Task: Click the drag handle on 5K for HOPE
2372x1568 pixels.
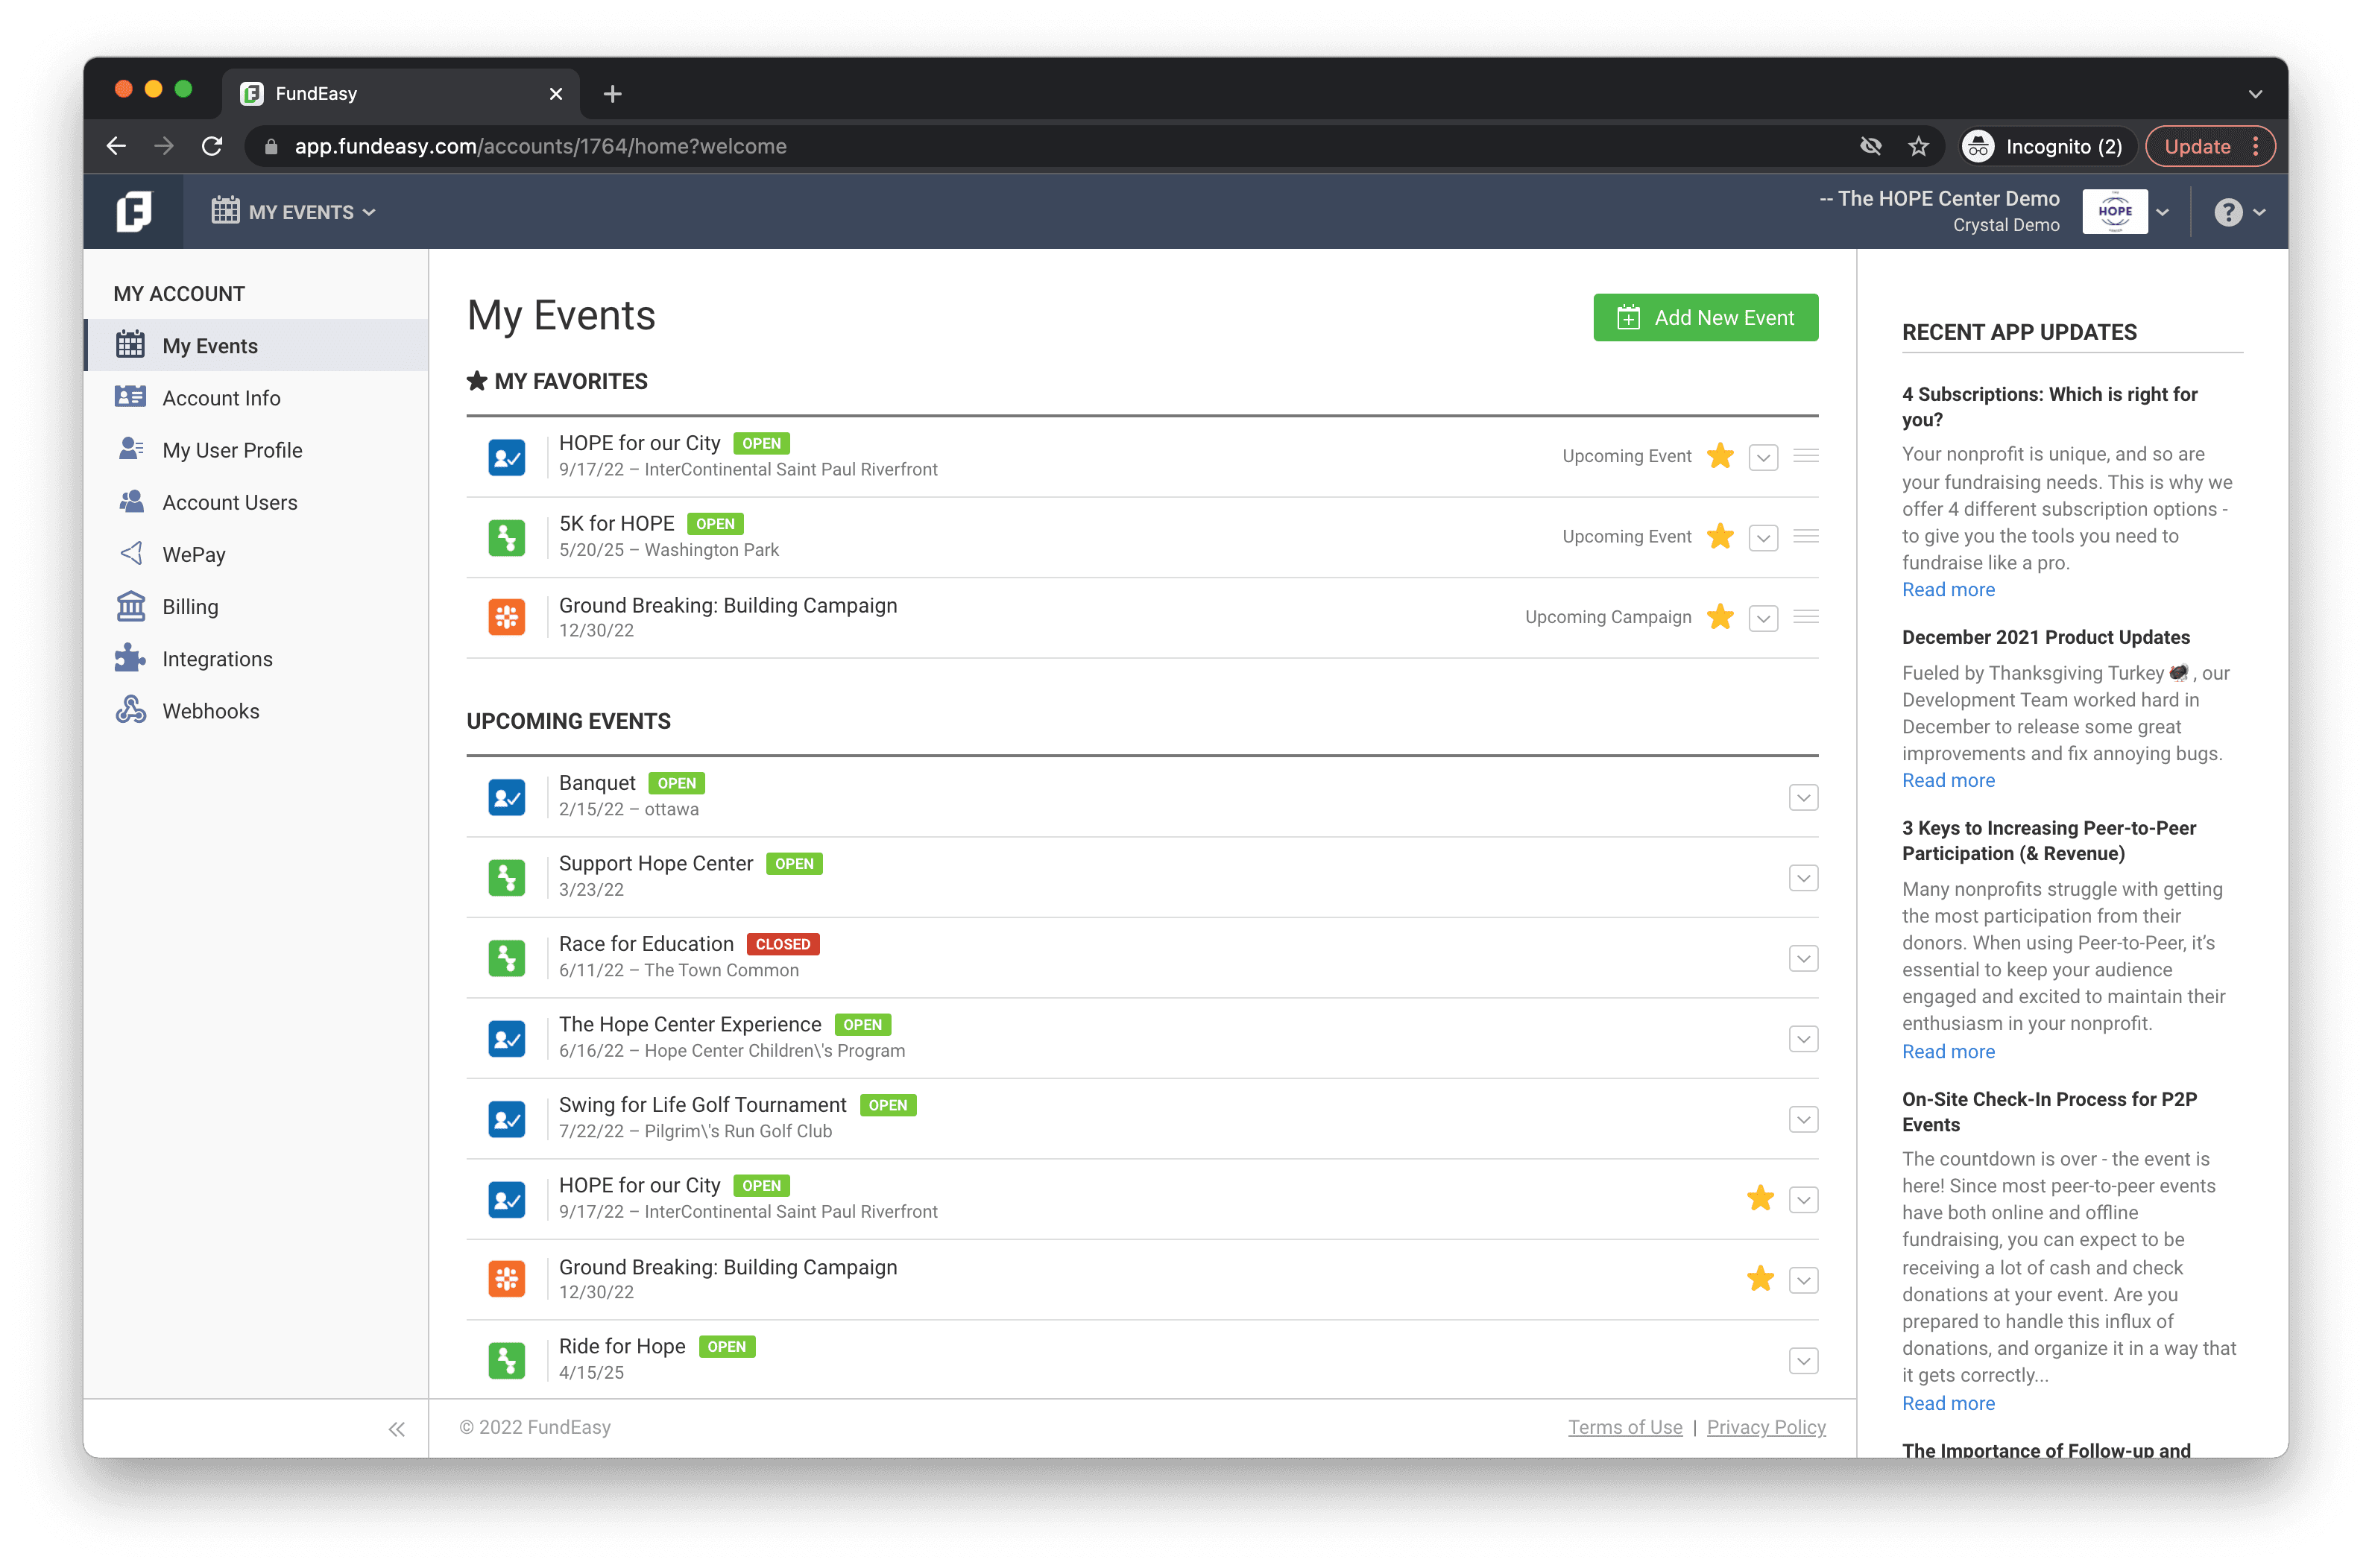Action: [1805, 537]
